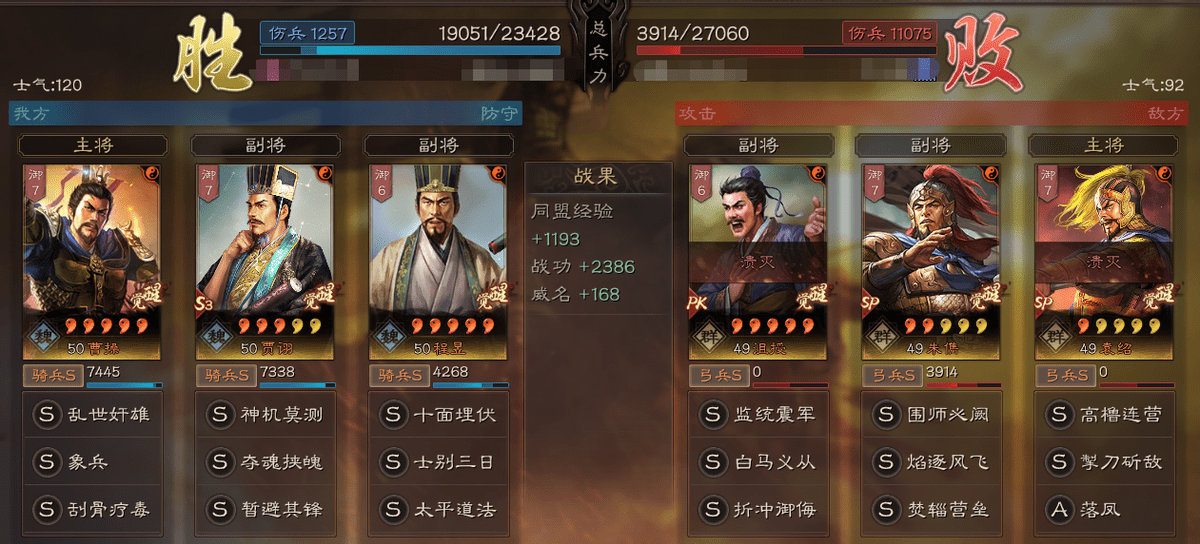Click the red 伤兵 11075 wounded label
Viewport: 1200px width, 544px height.
(x=889, y=33)
